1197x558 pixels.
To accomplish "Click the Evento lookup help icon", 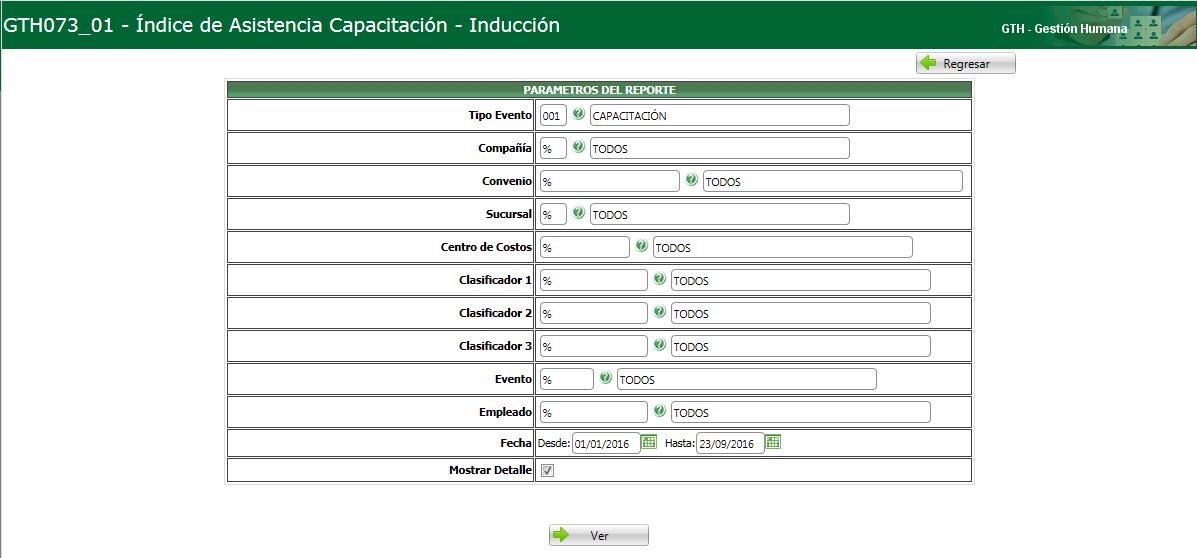I will click(605, 378).
